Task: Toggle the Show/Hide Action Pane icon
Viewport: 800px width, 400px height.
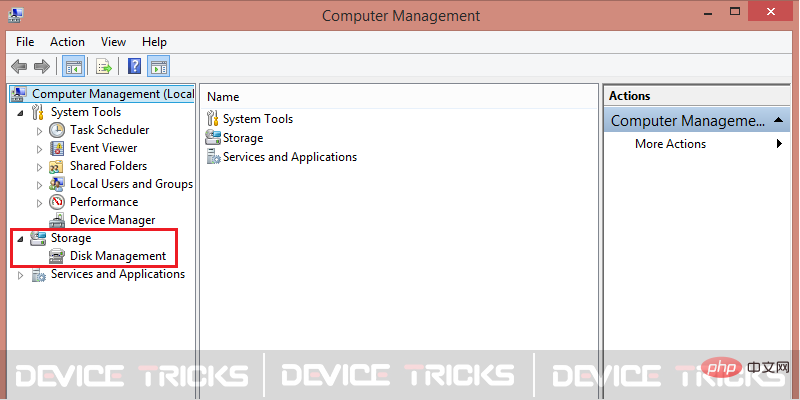Action: click(x=159, y=66)
